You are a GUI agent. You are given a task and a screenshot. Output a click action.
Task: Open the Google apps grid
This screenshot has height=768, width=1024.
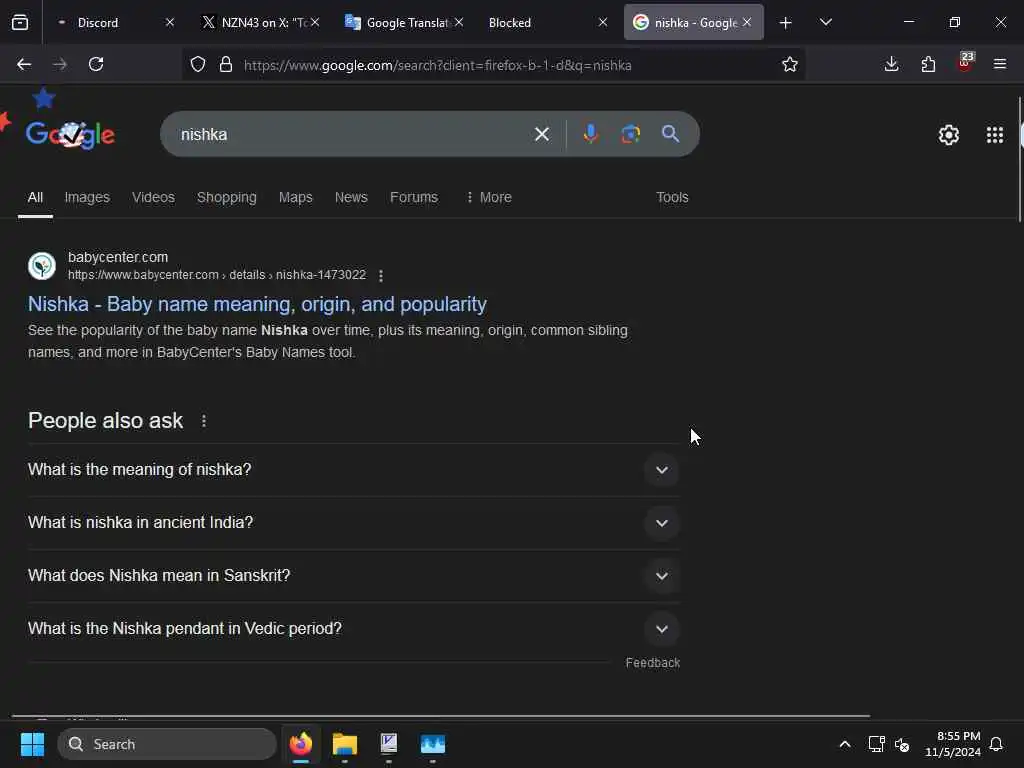pos(995,135)
